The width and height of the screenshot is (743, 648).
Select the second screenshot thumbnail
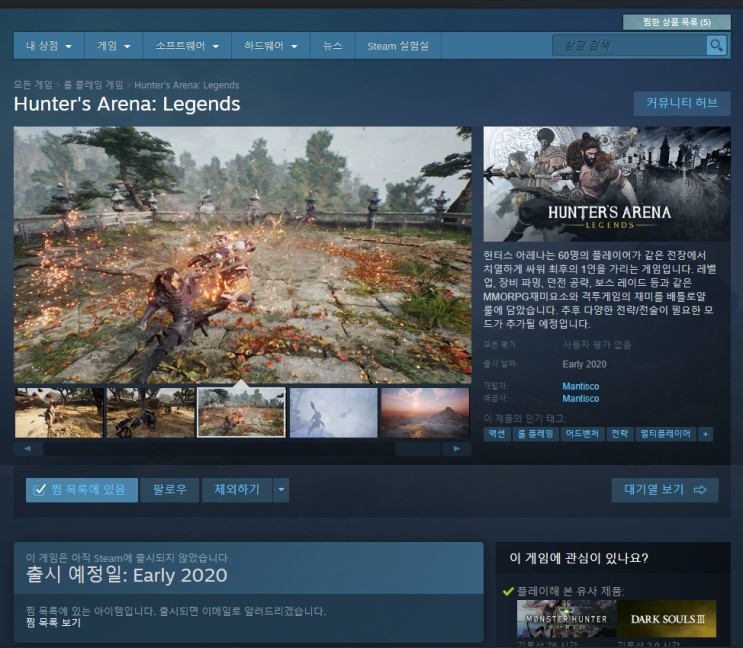coord(151,413)
